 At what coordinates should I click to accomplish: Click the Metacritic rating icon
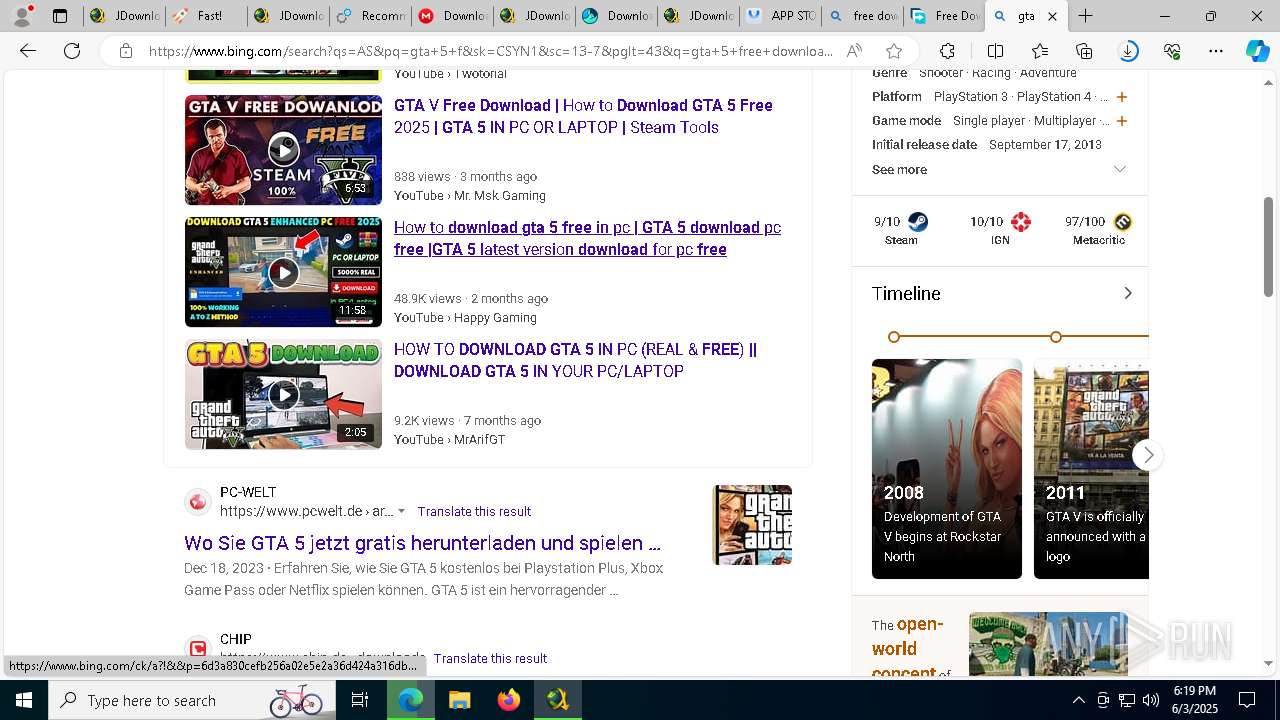tap(1123, 222)
